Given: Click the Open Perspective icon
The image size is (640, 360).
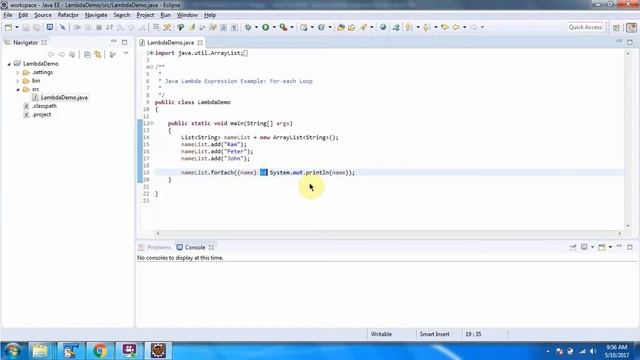Looking at the screenshot, I should 617,27.
